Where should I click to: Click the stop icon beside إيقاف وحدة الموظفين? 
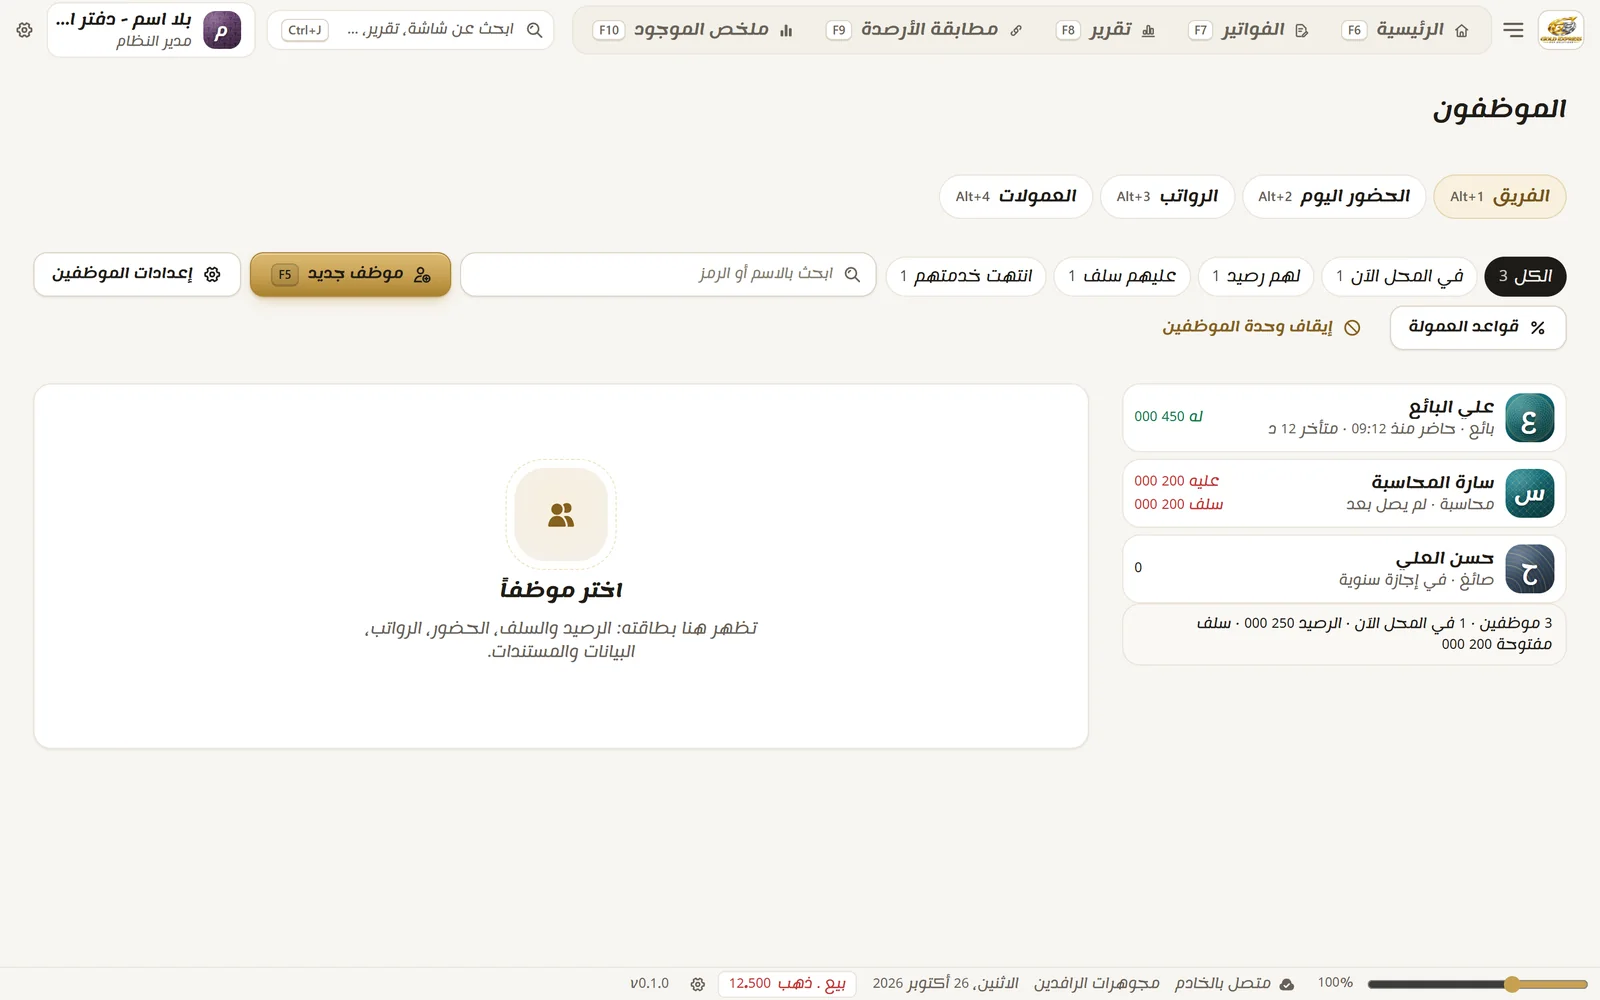point(1352,328)
